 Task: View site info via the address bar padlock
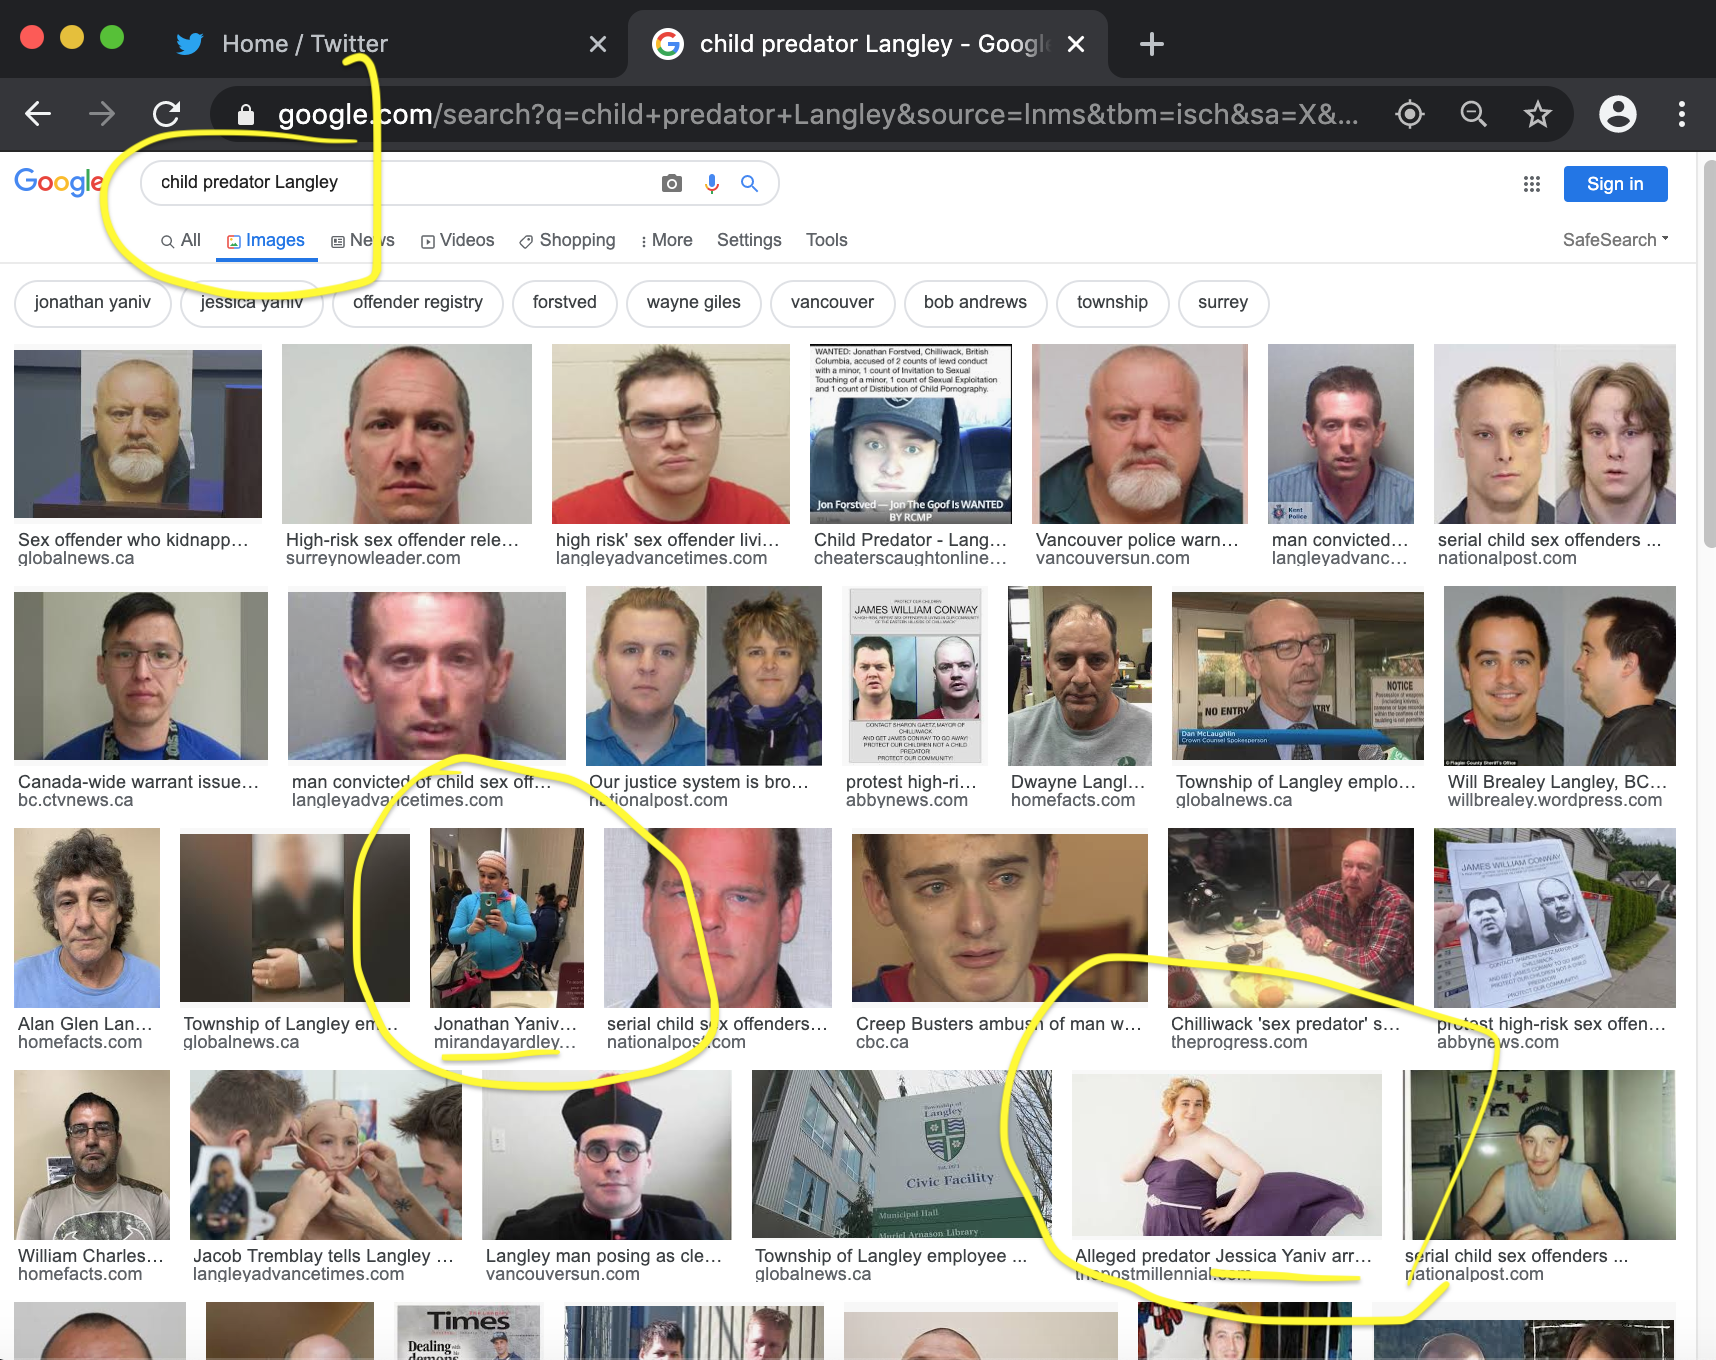pyautogui.click(x=246, y=115)
